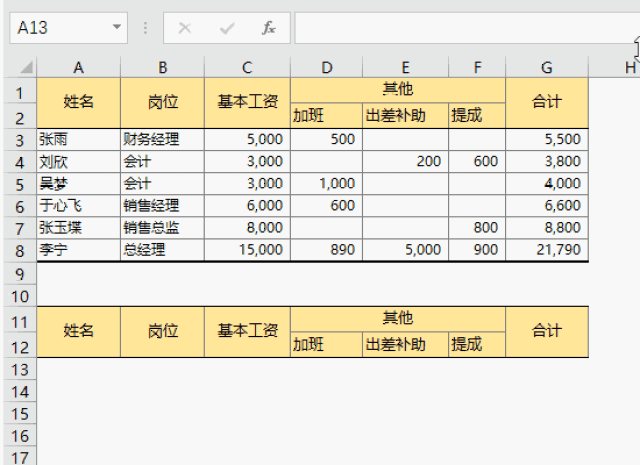Click the top table's 基本工资 header cell
The image size is (640, 465).
pyautogui.click(x=247, y=102)
